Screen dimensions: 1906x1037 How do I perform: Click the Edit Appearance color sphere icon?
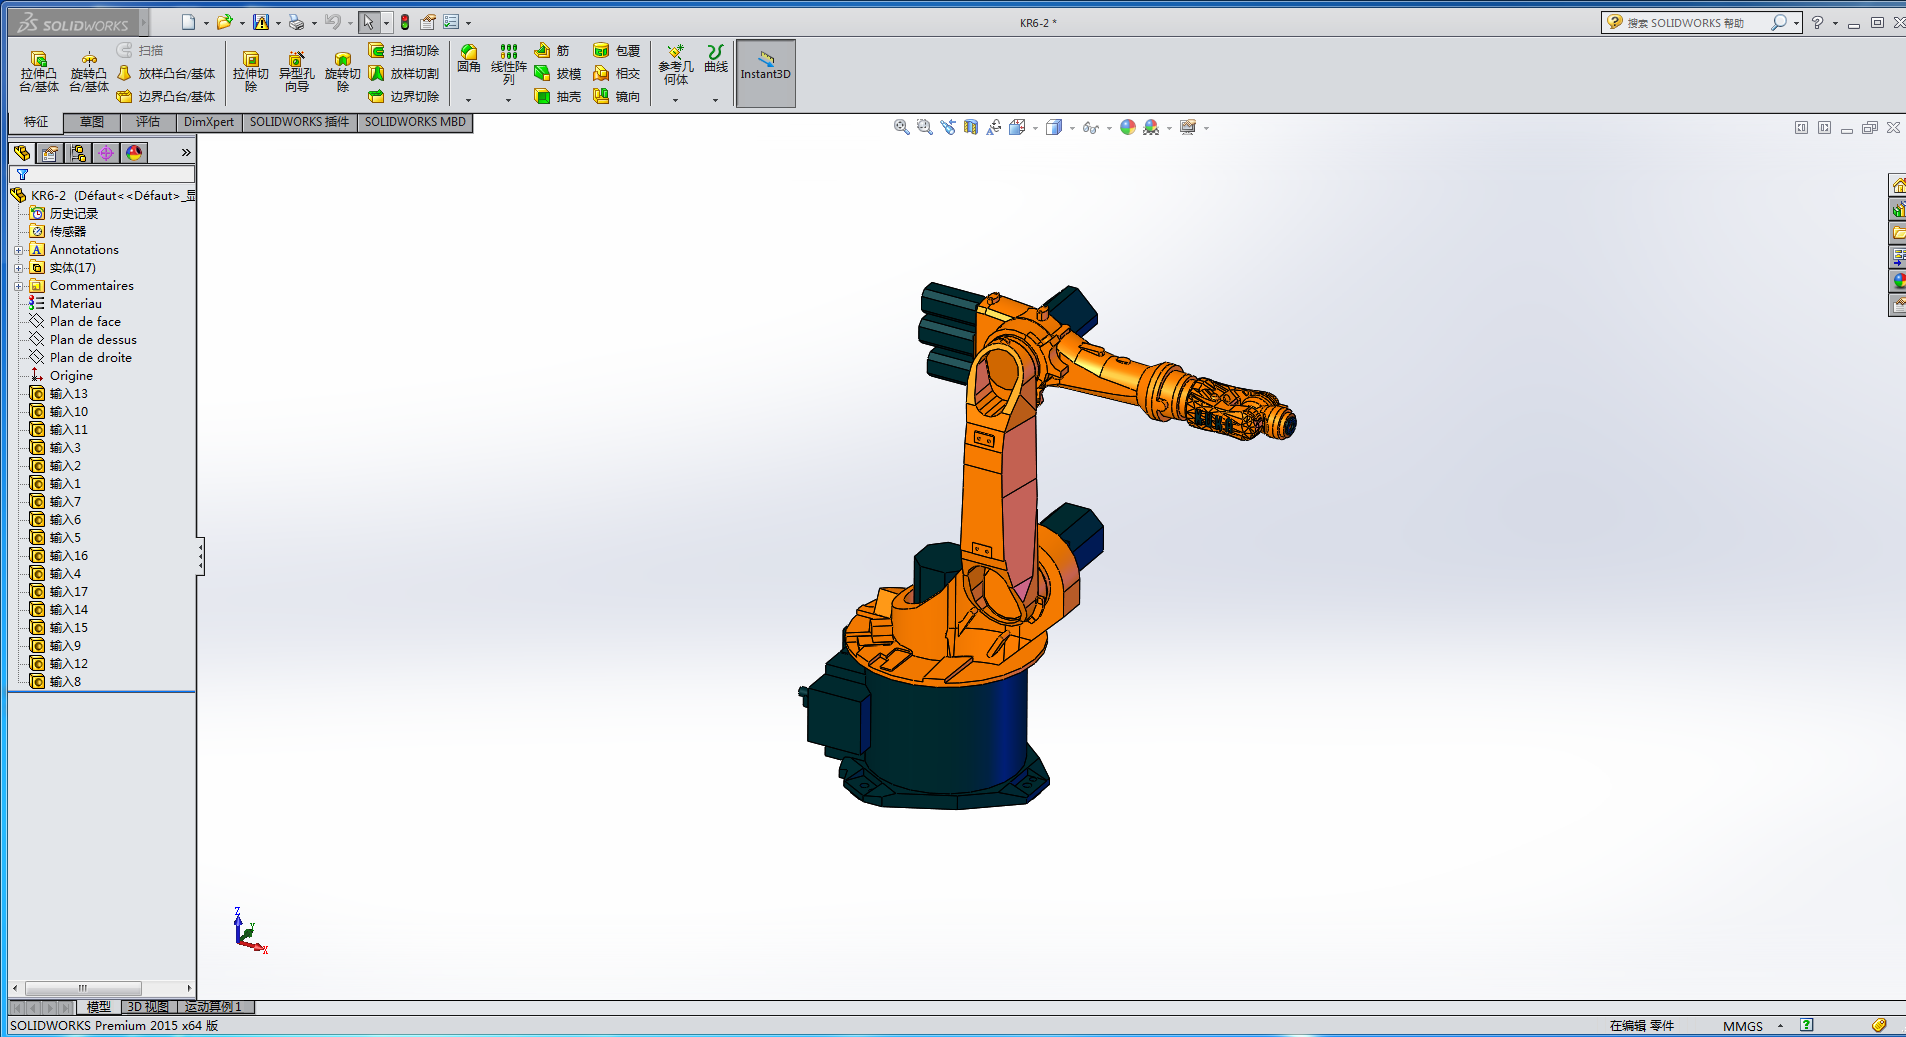click(x=1128, y=127)
